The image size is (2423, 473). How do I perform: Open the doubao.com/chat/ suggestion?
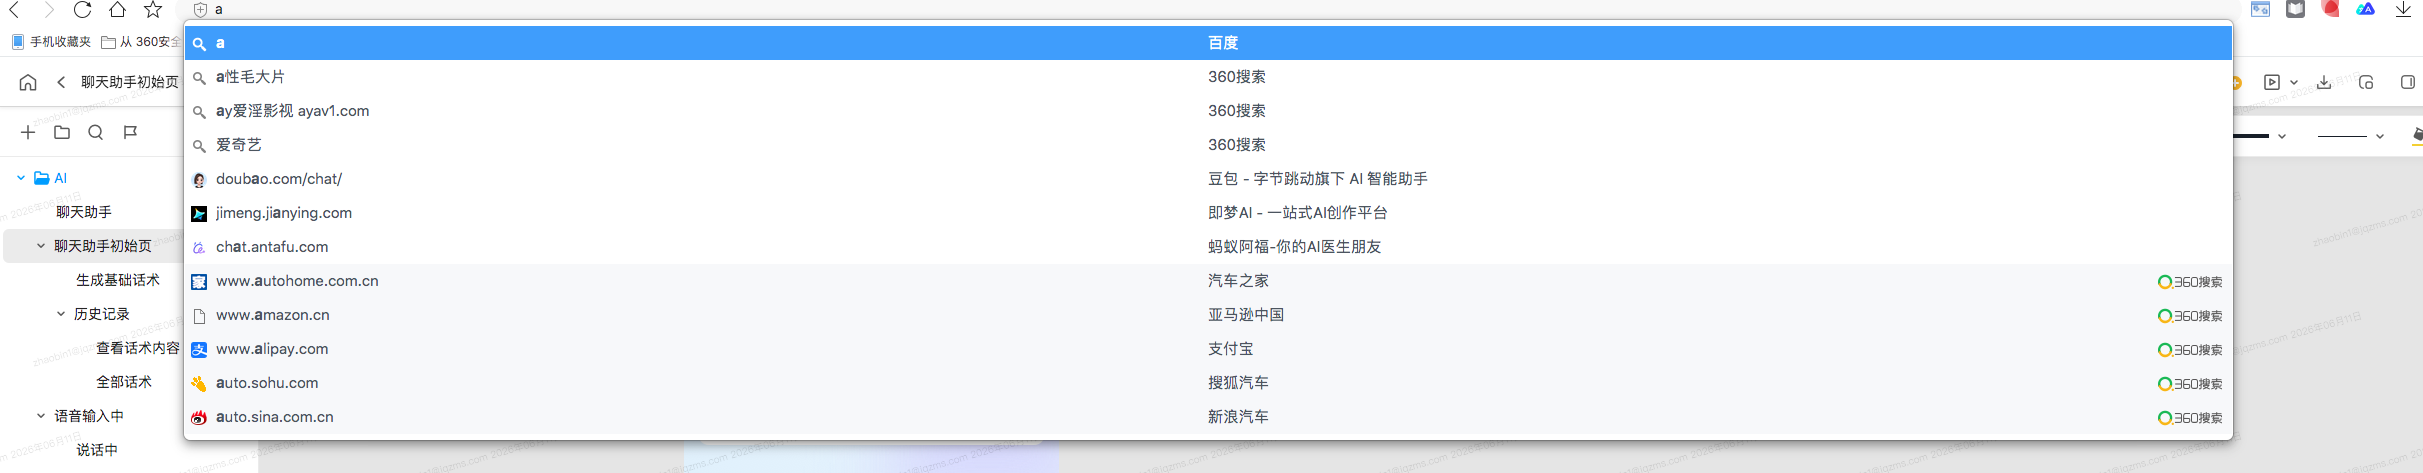tap(1208, 179)
